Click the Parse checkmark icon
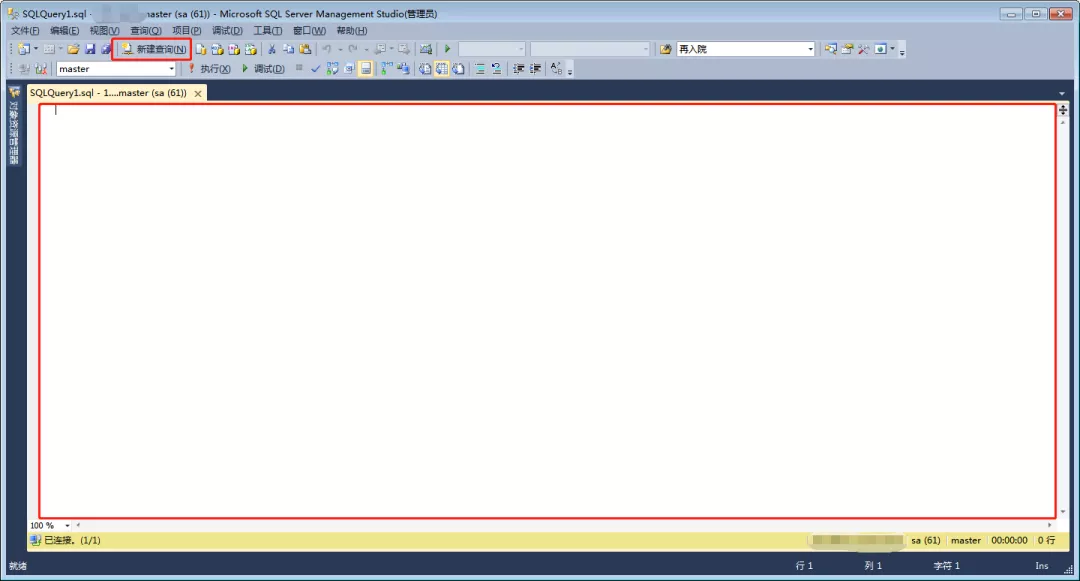Screen dimensions: 1080x581 (315, 69)
